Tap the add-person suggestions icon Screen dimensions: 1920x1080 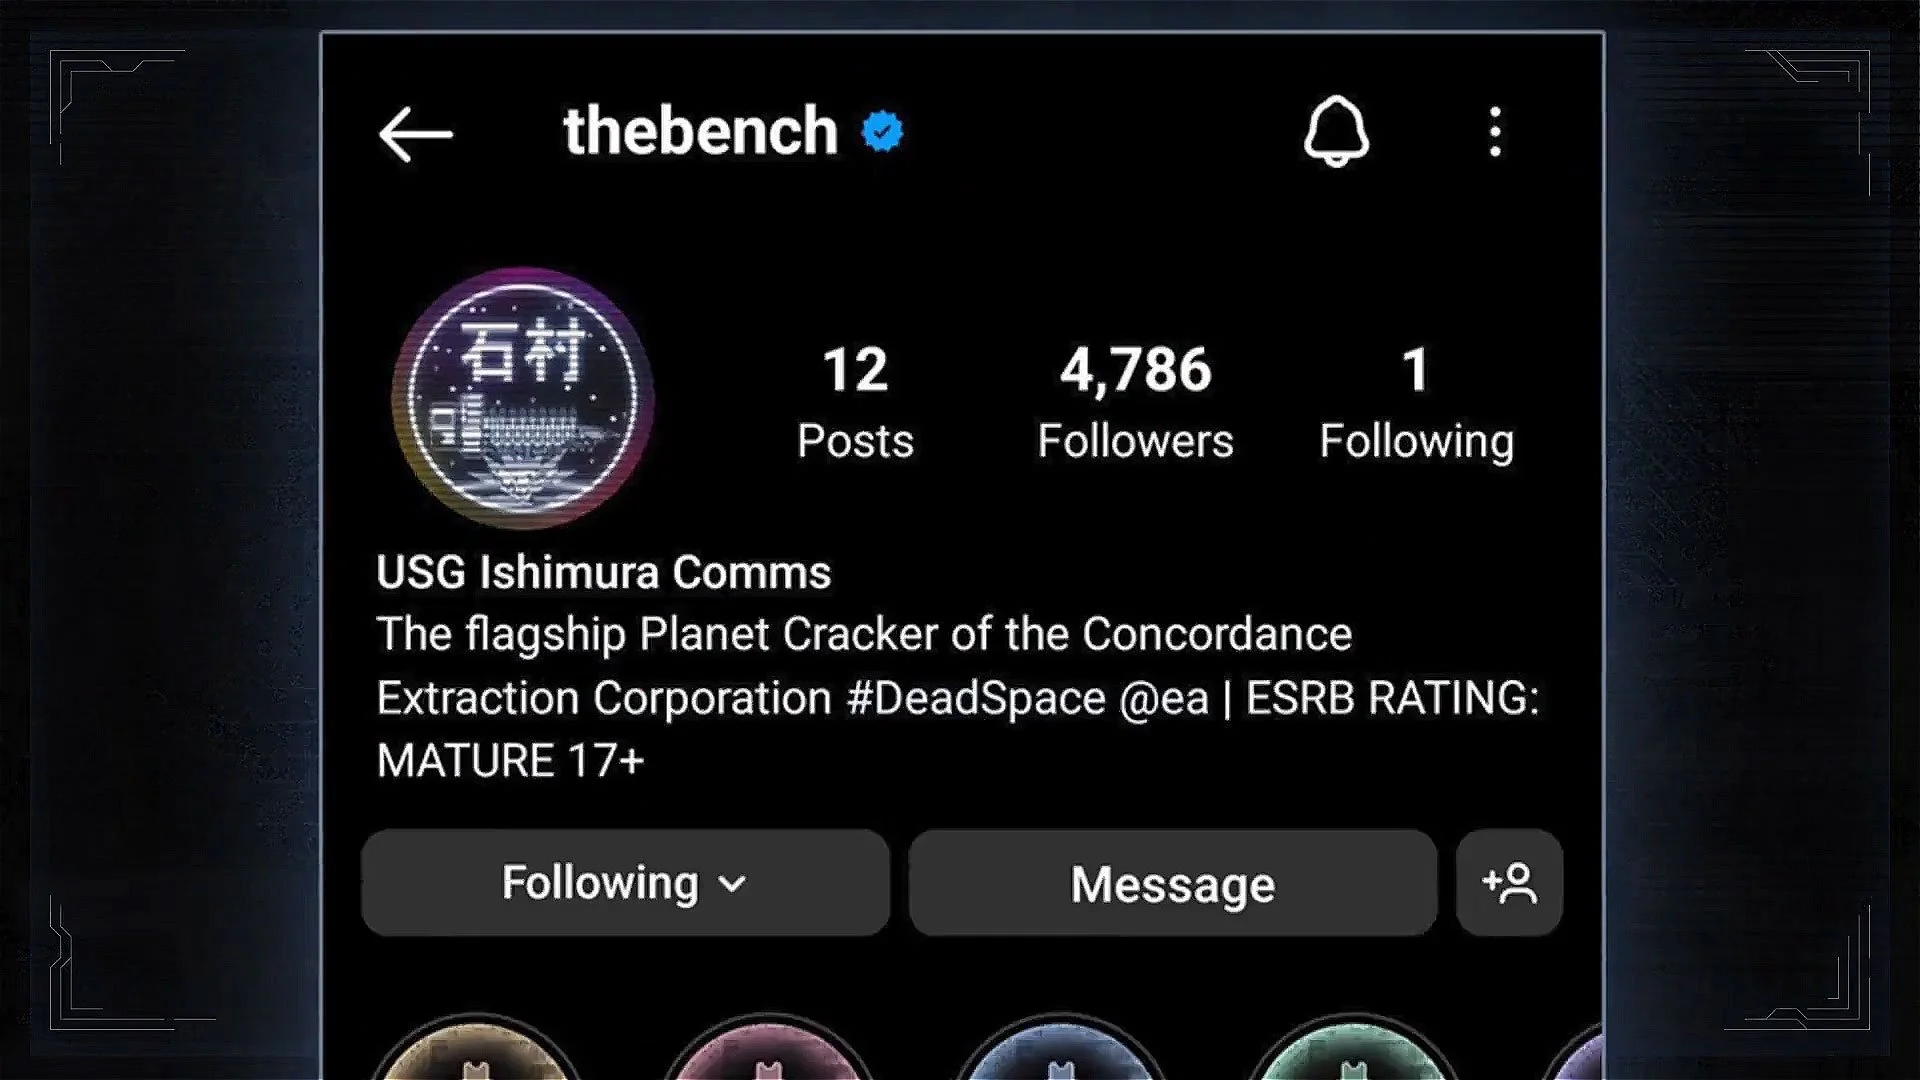(x=1509, y=883)
